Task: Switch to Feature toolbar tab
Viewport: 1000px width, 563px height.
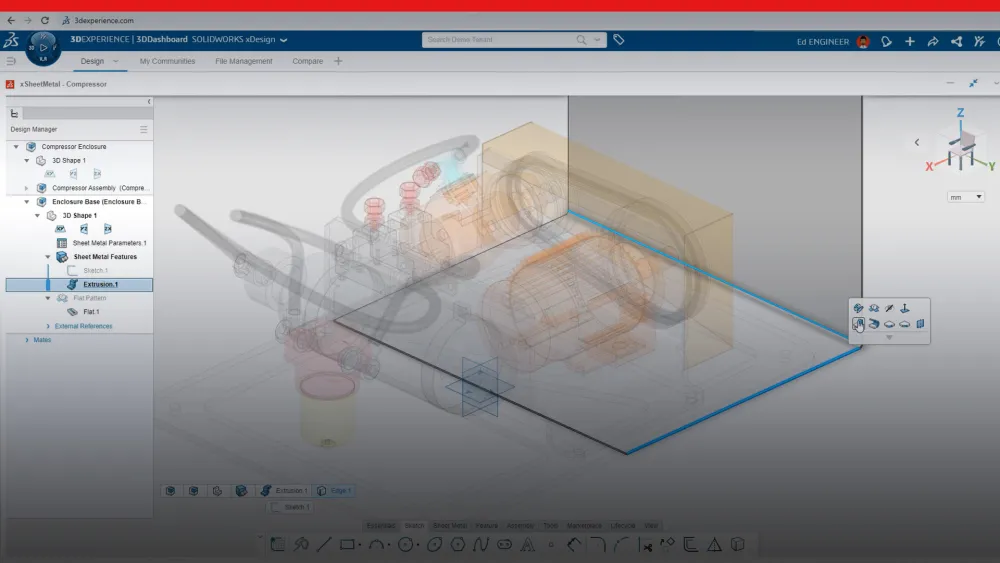Action: pos(486,526)
